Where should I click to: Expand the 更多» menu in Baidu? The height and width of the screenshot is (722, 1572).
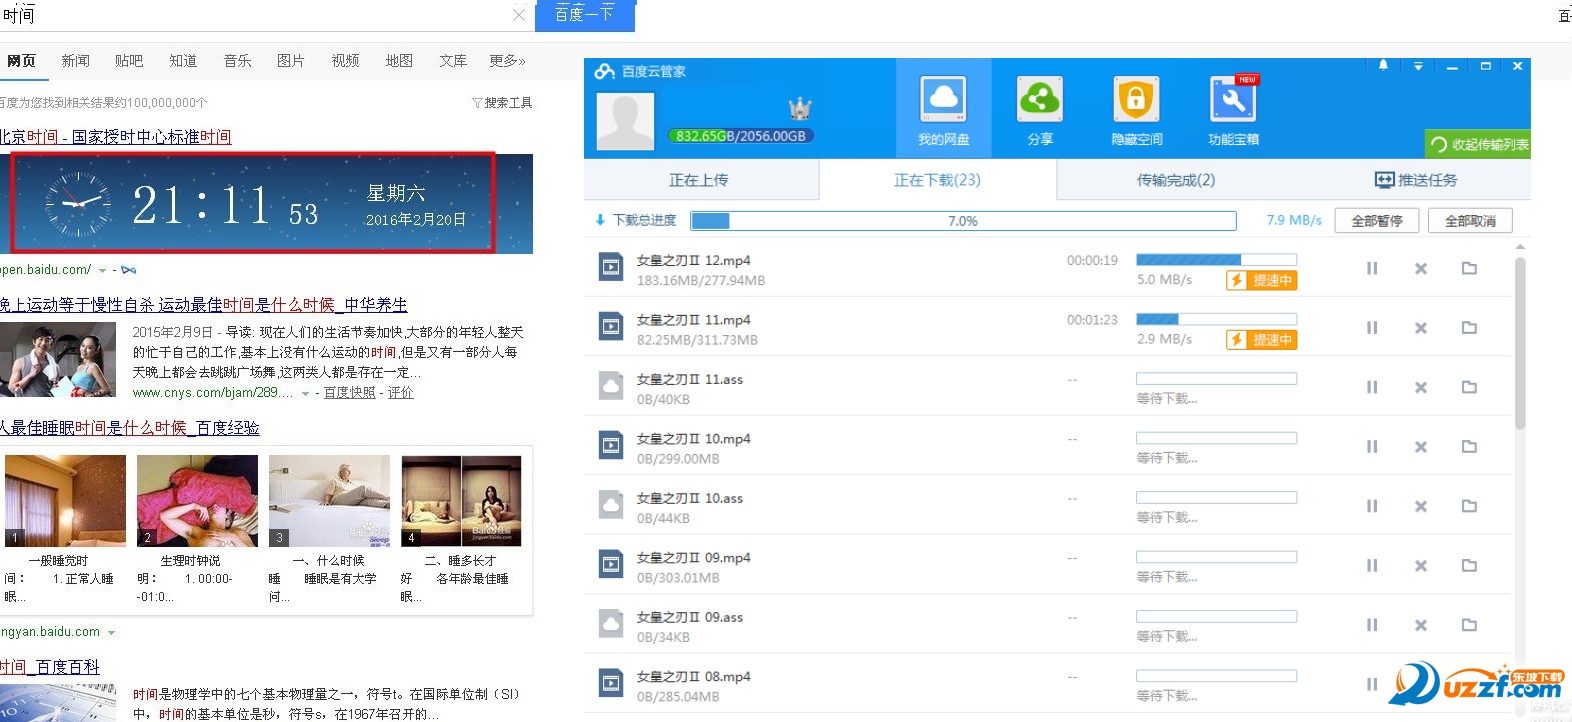[507, 61]
